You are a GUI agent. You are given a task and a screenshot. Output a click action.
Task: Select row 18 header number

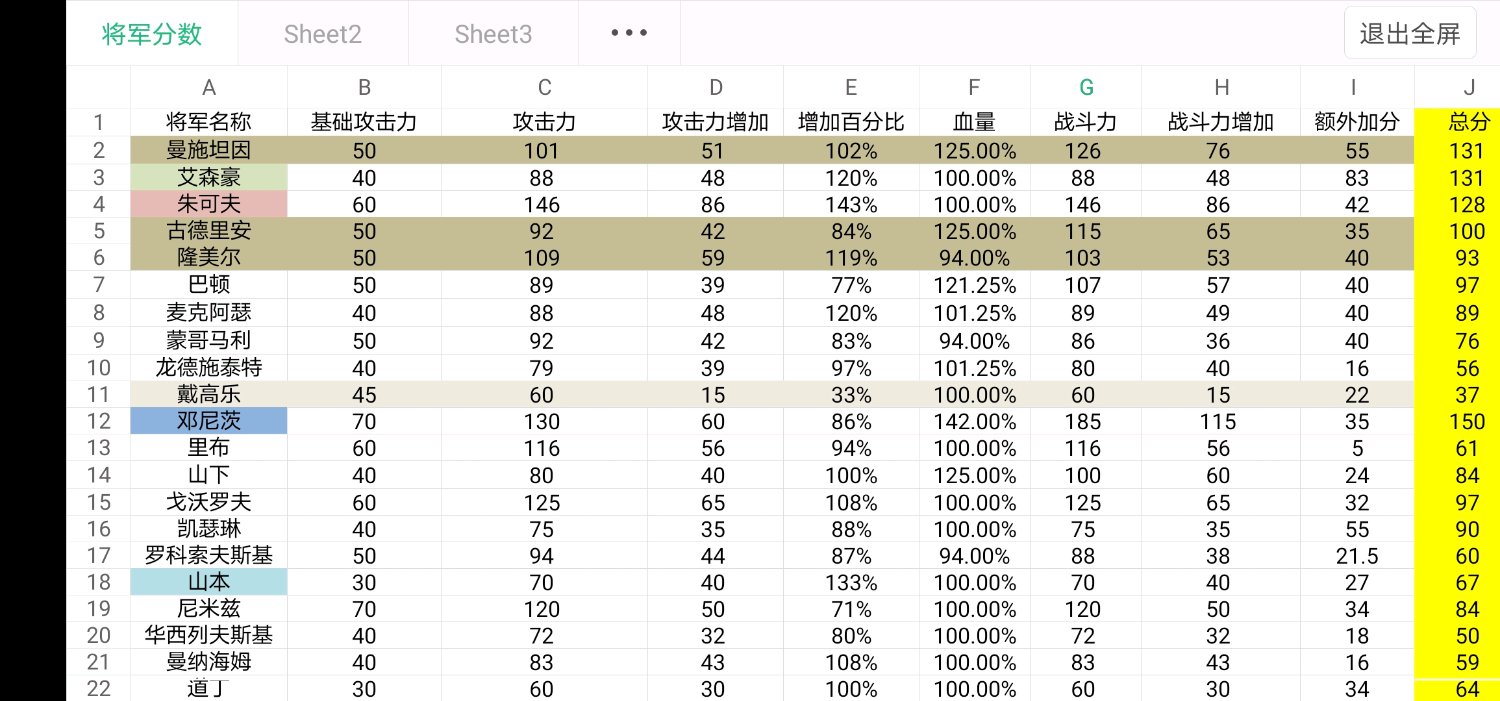[x=99, y=582]
